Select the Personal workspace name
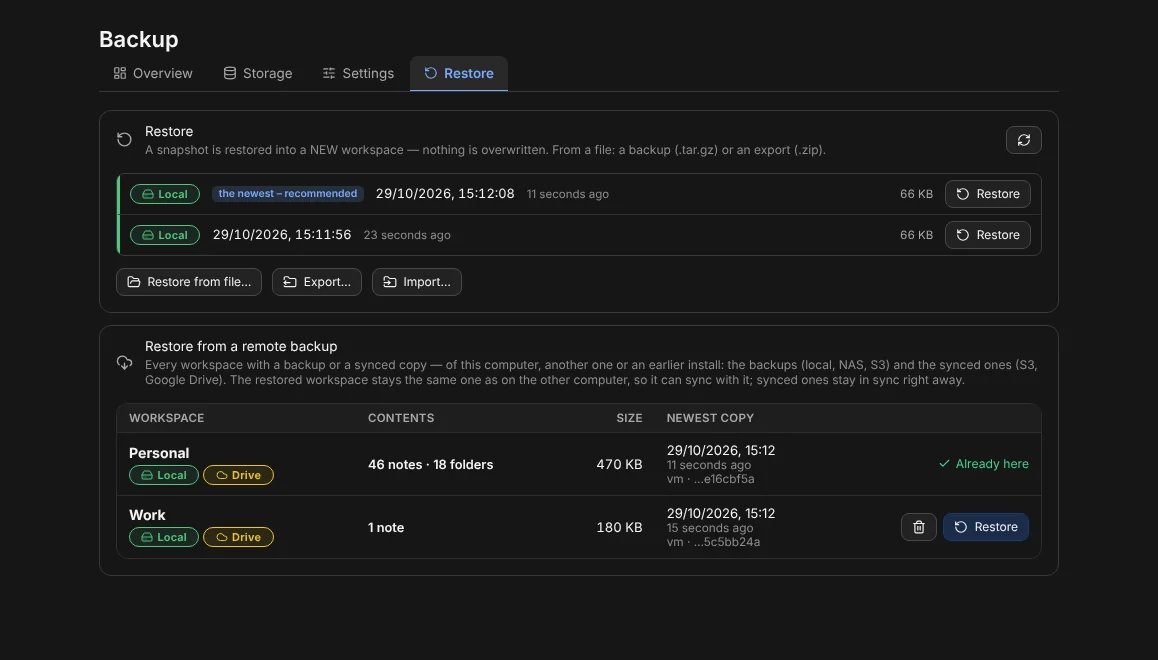Image resolution: width=1158 pixels, height=660 pixels. pos(159,453)
